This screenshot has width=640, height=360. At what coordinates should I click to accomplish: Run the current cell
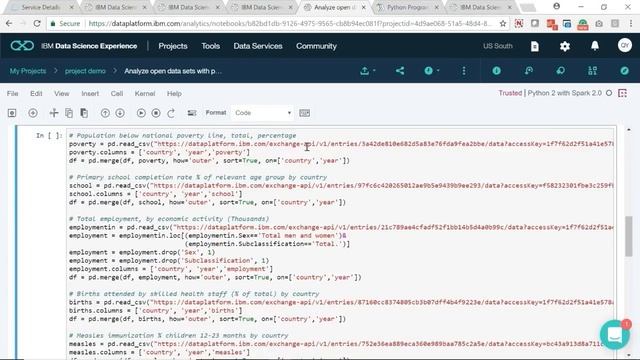click(141, 113)
